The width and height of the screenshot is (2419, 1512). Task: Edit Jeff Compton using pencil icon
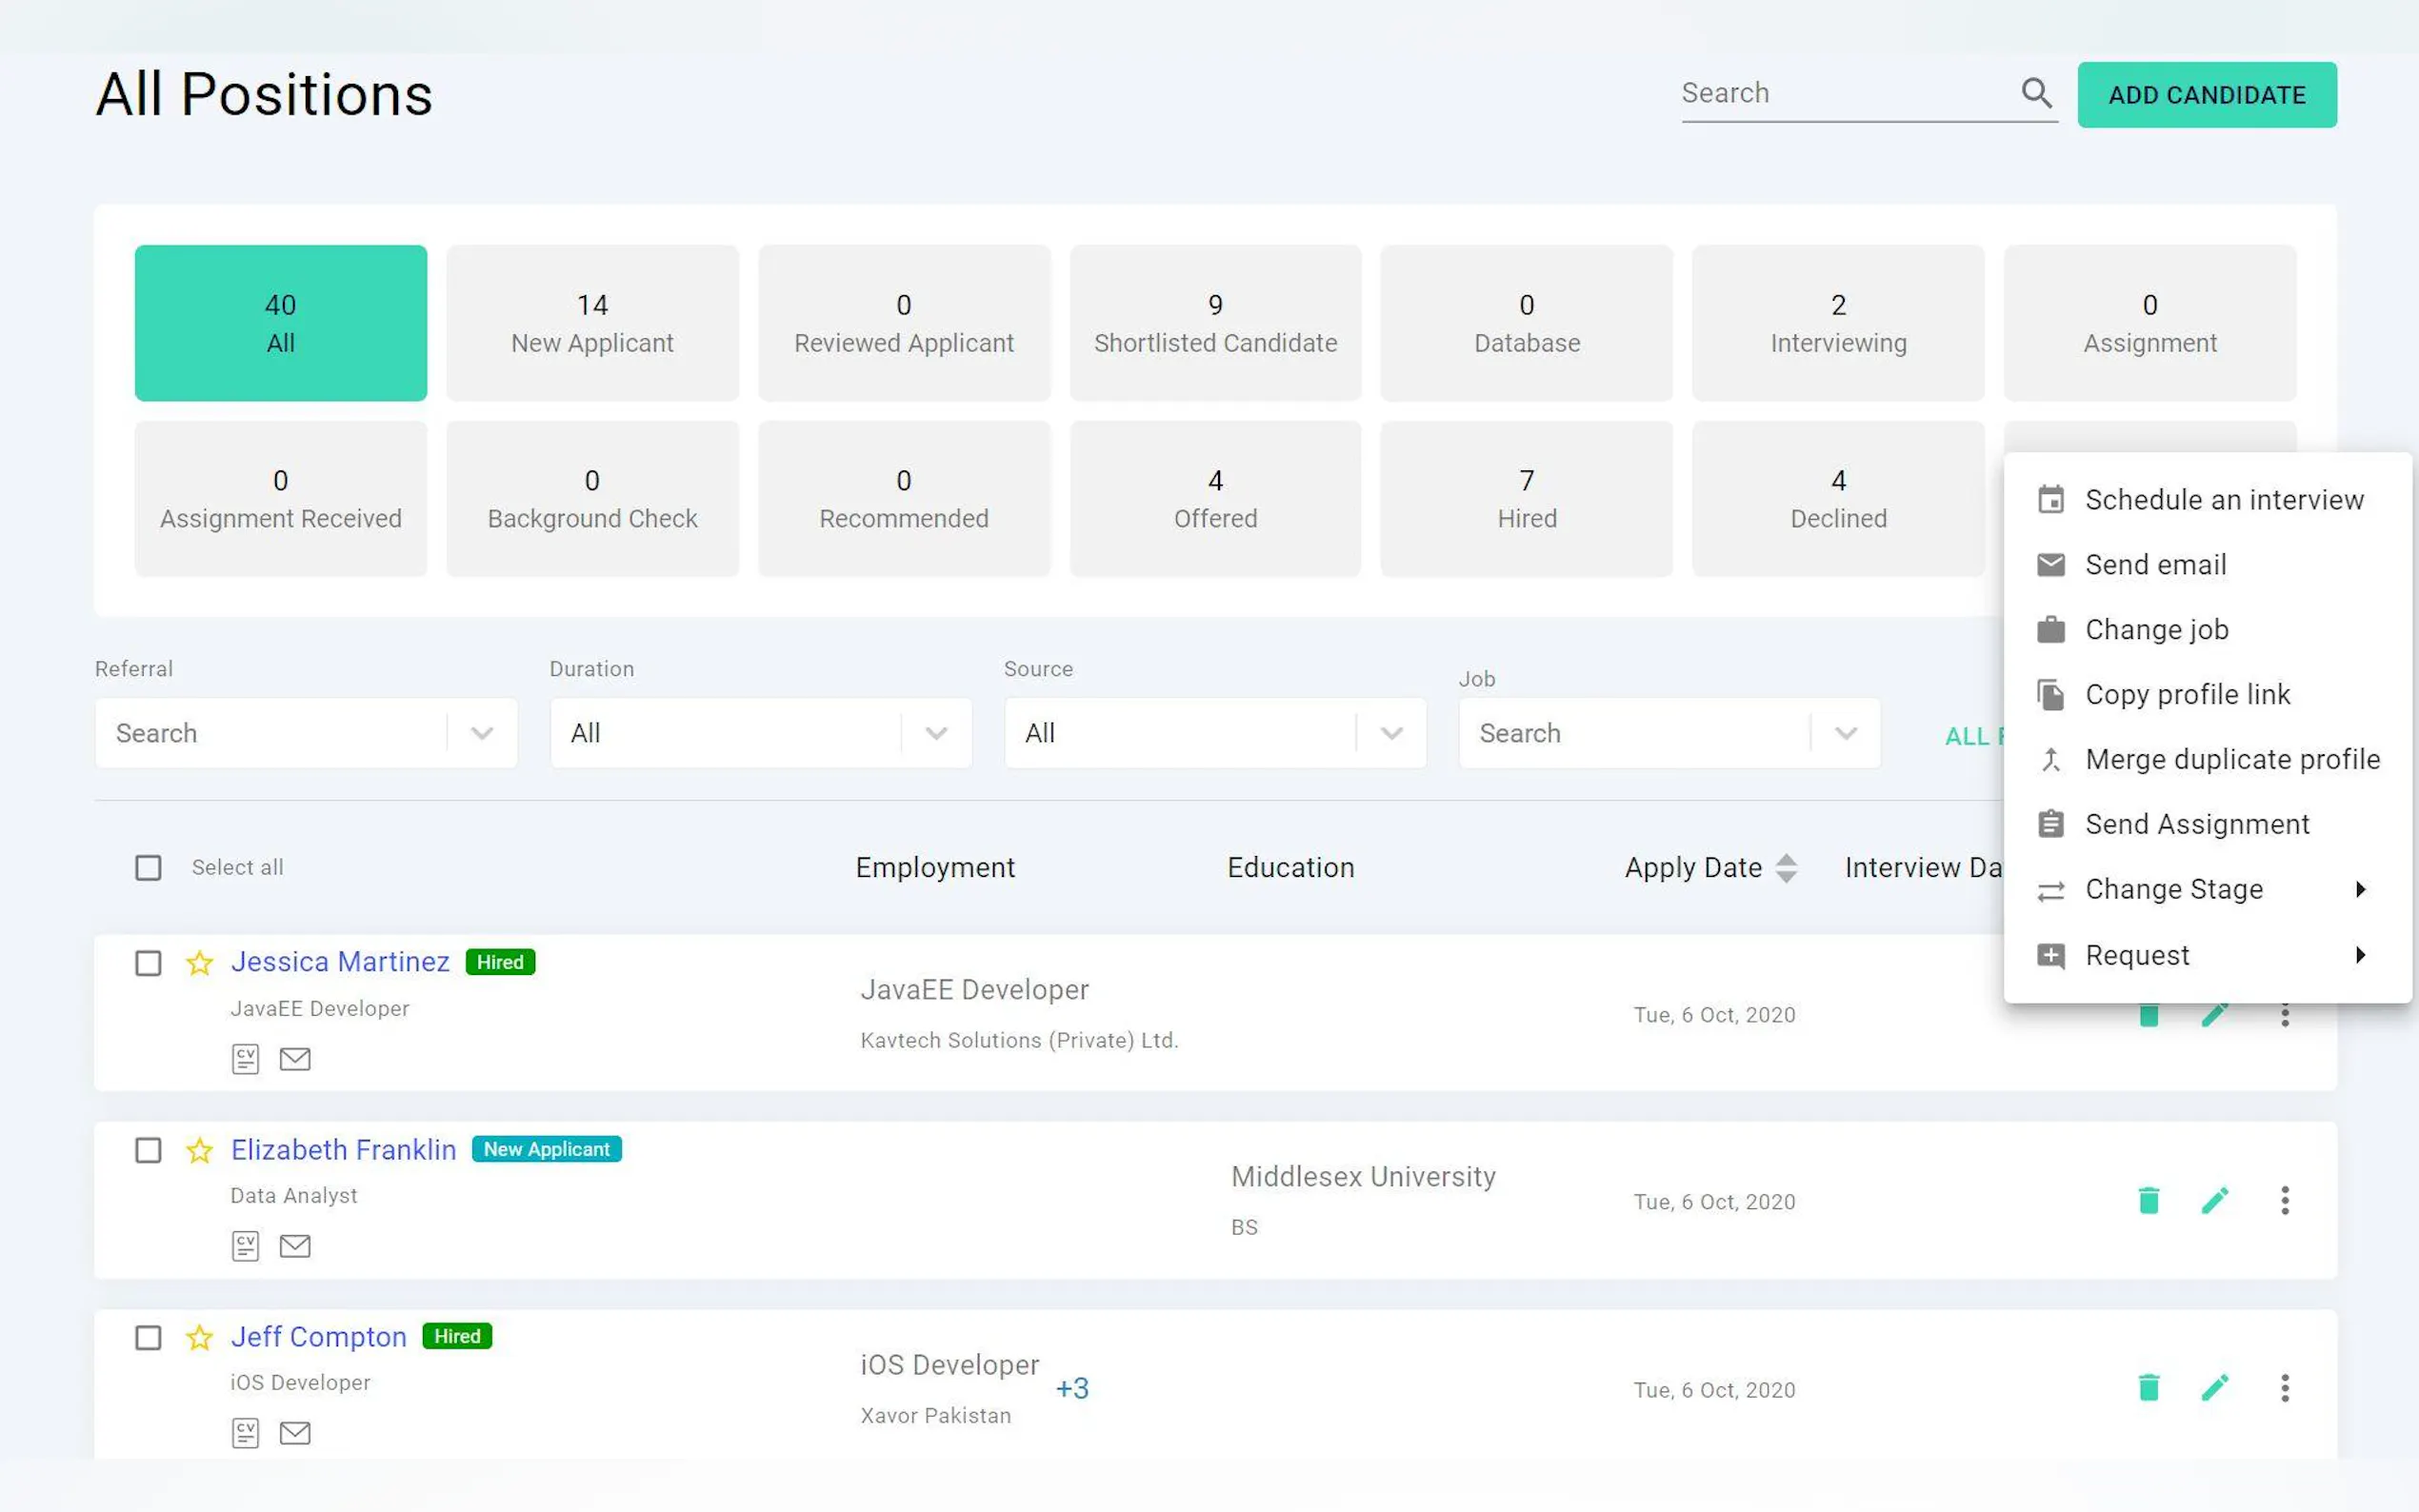(2214, 1387)
